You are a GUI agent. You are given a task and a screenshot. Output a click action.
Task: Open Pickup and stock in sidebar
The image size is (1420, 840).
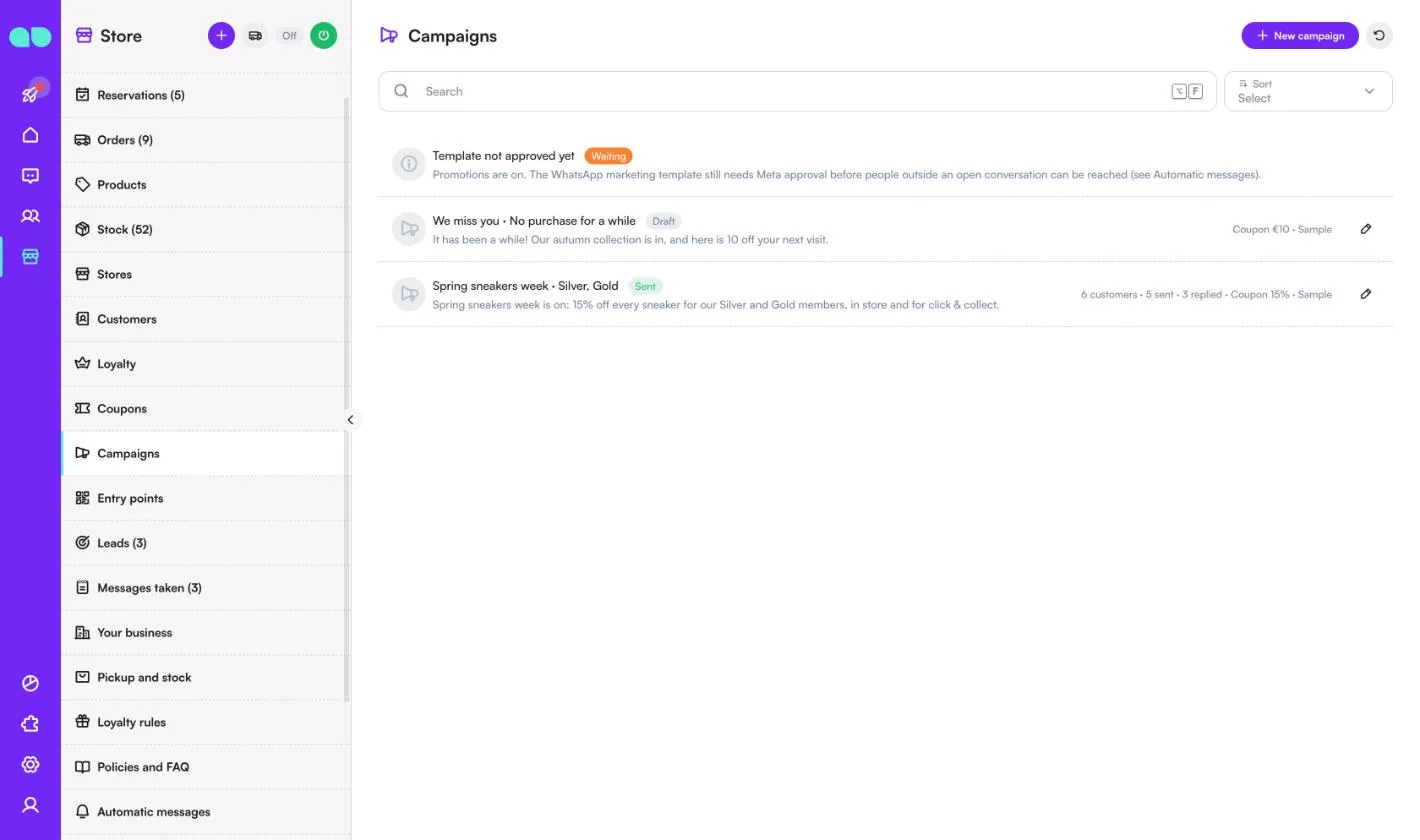click(204, 677)
